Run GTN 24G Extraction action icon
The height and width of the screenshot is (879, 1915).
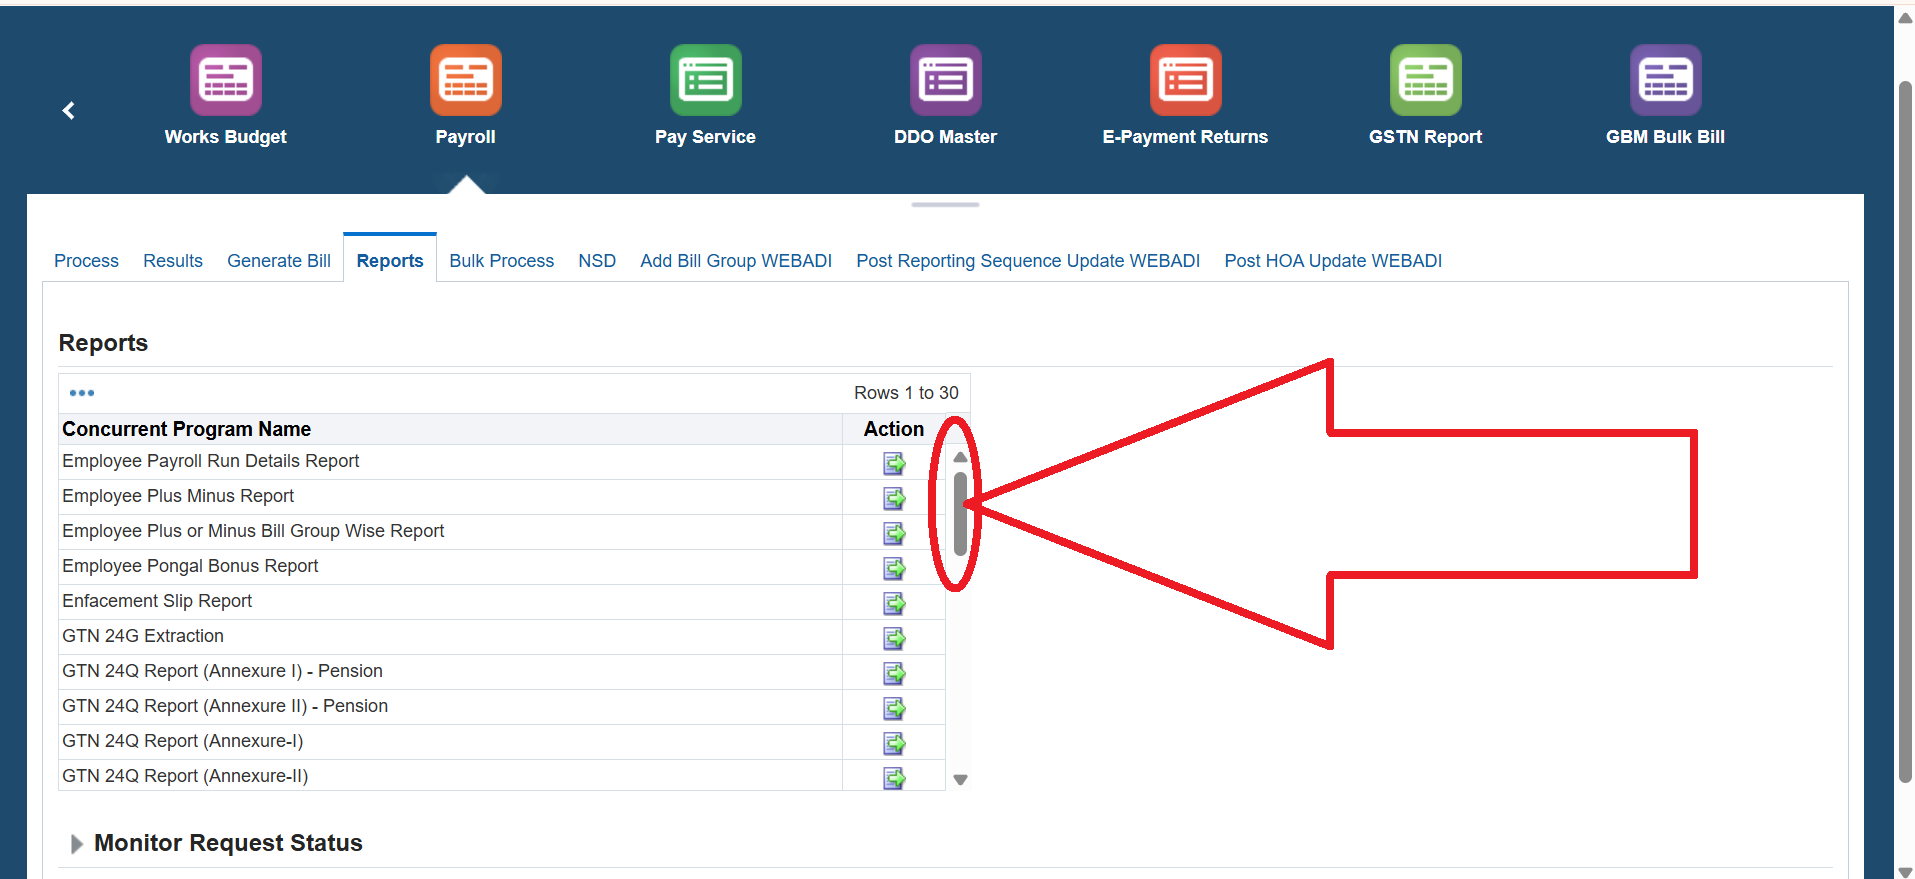point(894,638)
